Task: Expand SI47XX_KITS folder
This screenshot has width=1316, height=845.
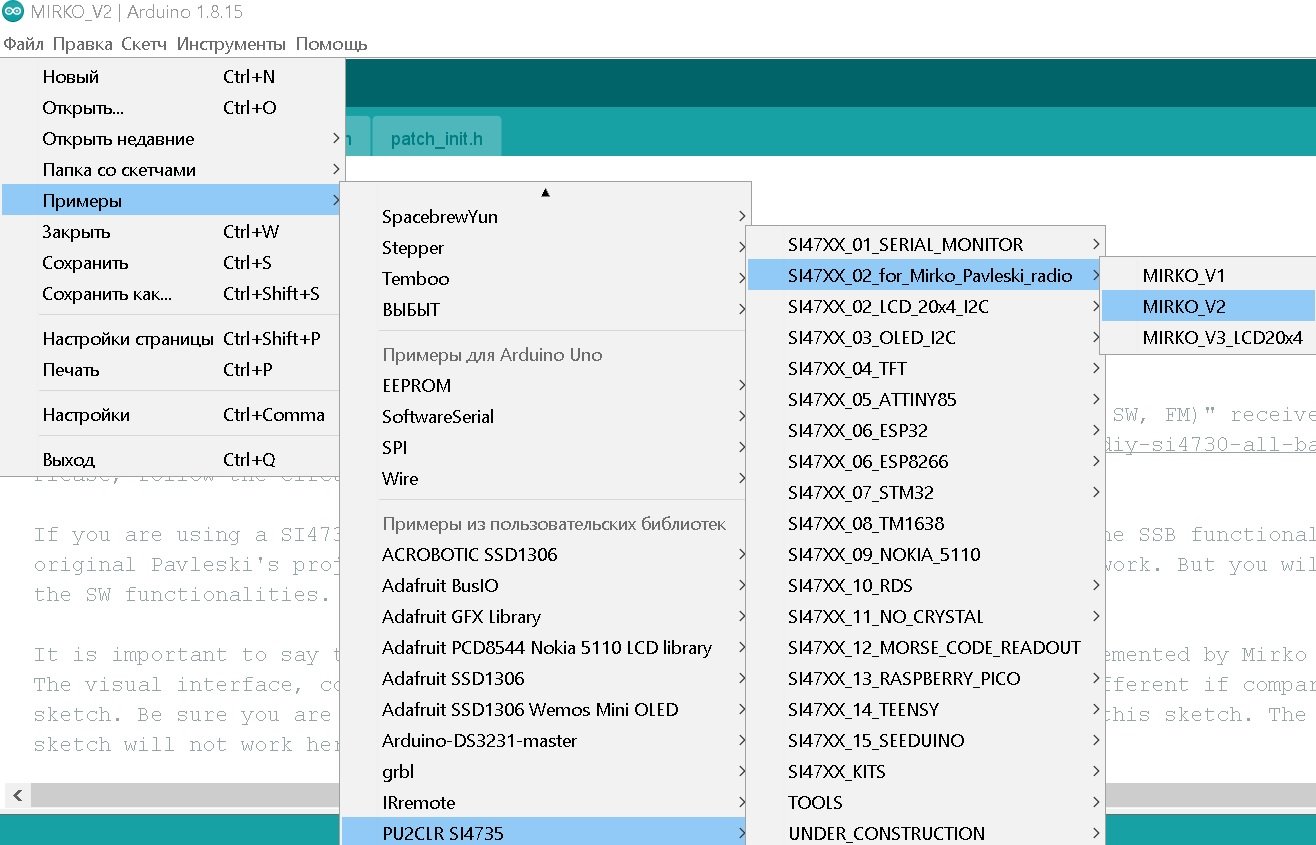Action: point(926,772)
